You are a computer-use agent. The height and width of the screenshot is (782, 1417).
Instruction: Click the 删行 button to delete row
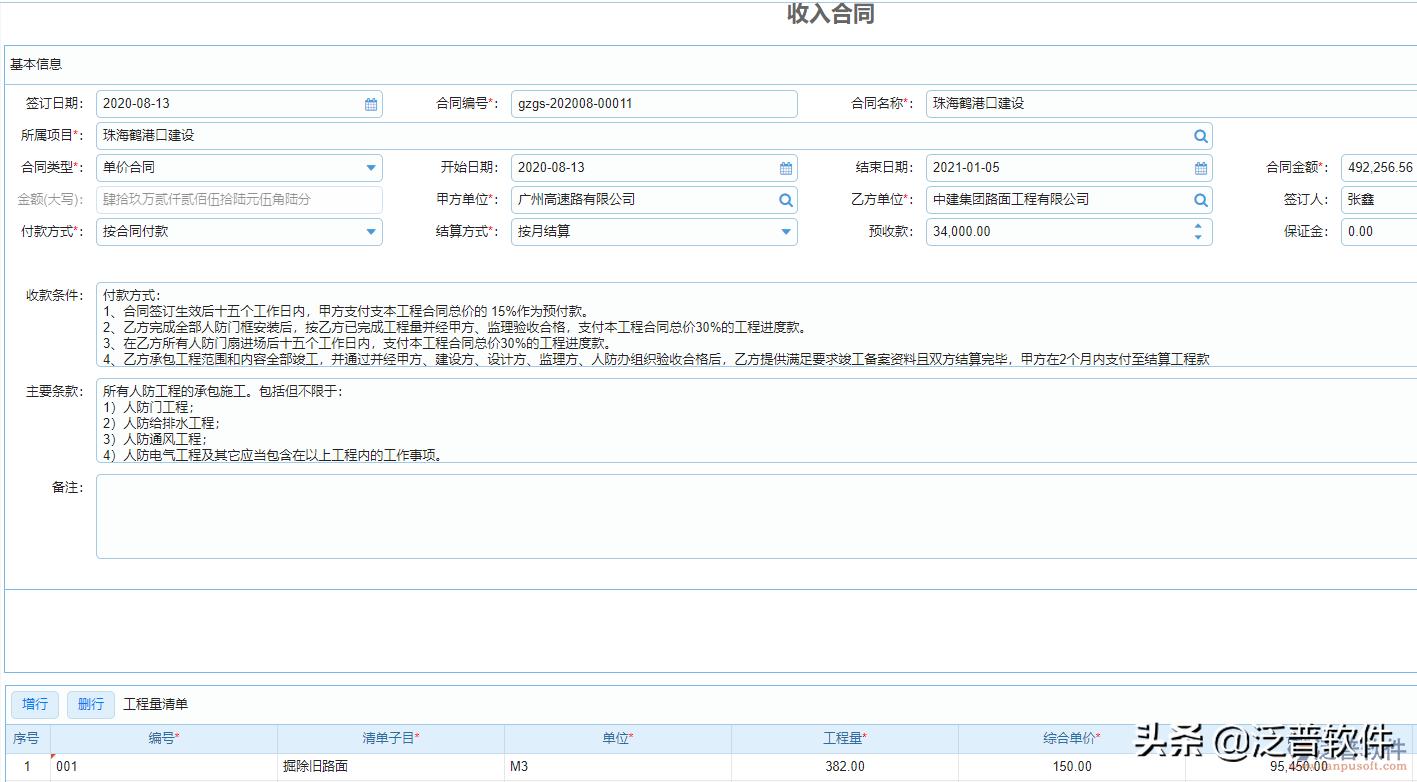tap(90, 704)
